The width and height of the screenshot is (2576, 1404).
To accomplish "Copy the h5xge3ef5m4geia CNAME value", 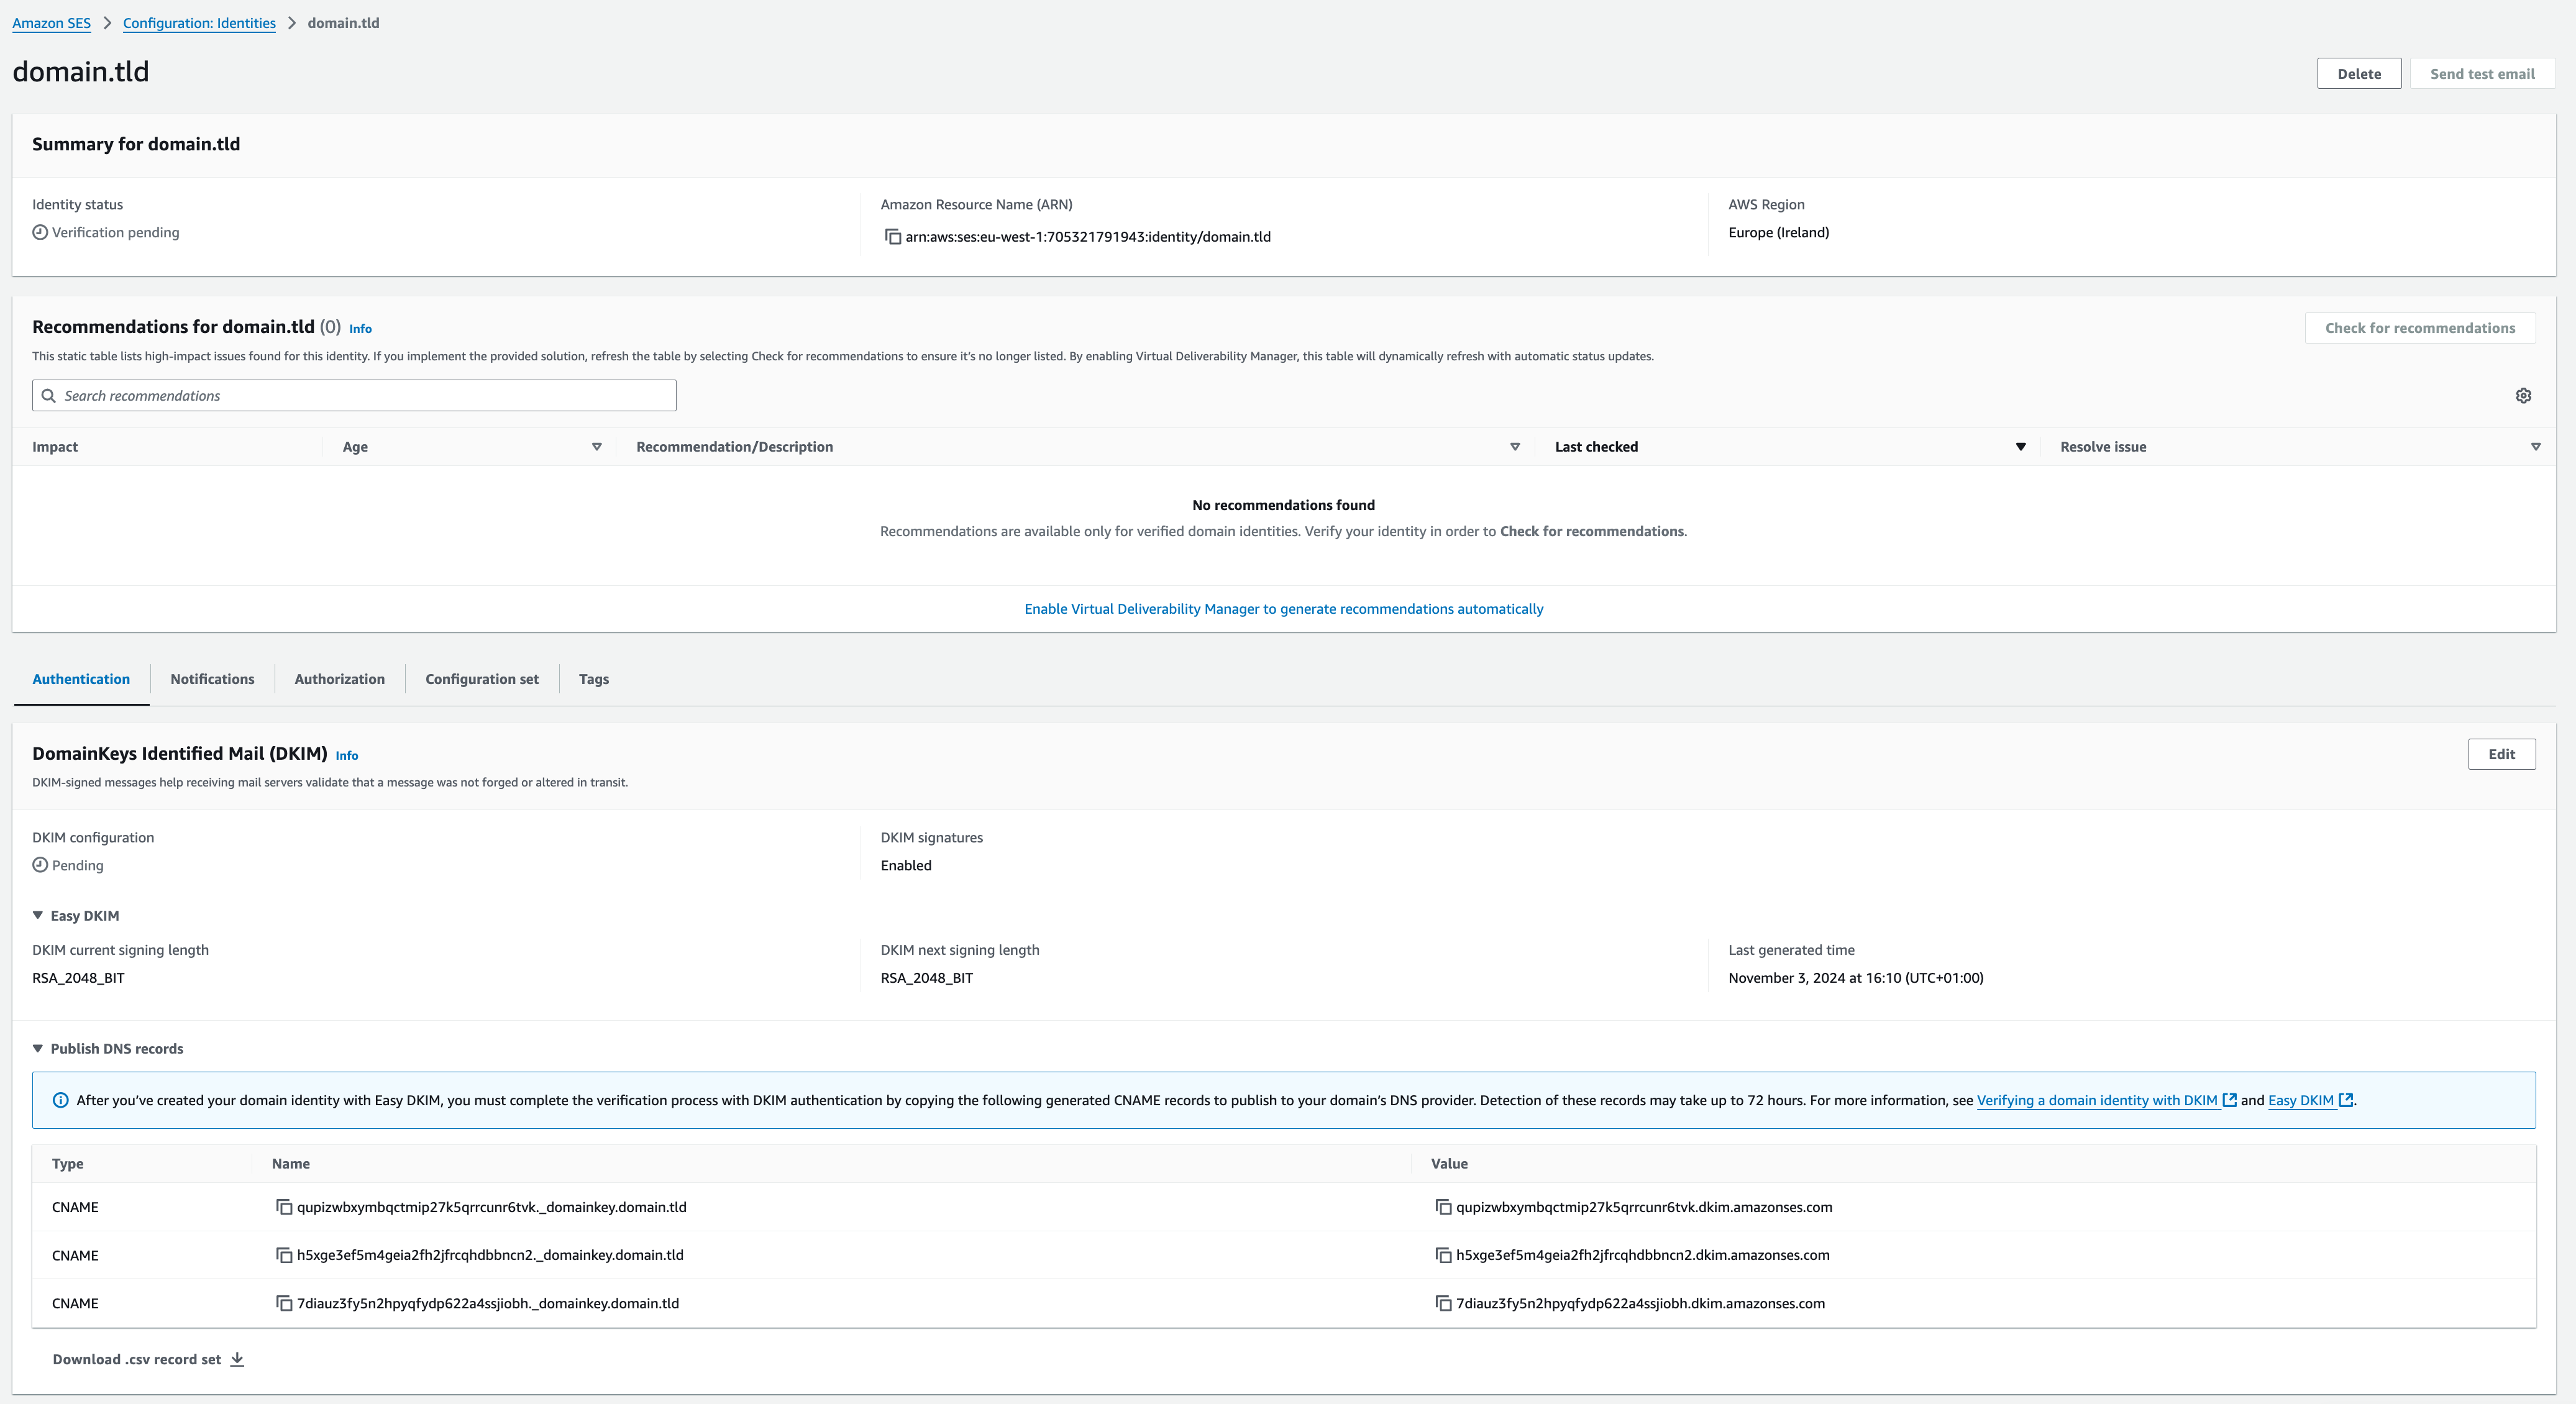I will [1442, 1255].
